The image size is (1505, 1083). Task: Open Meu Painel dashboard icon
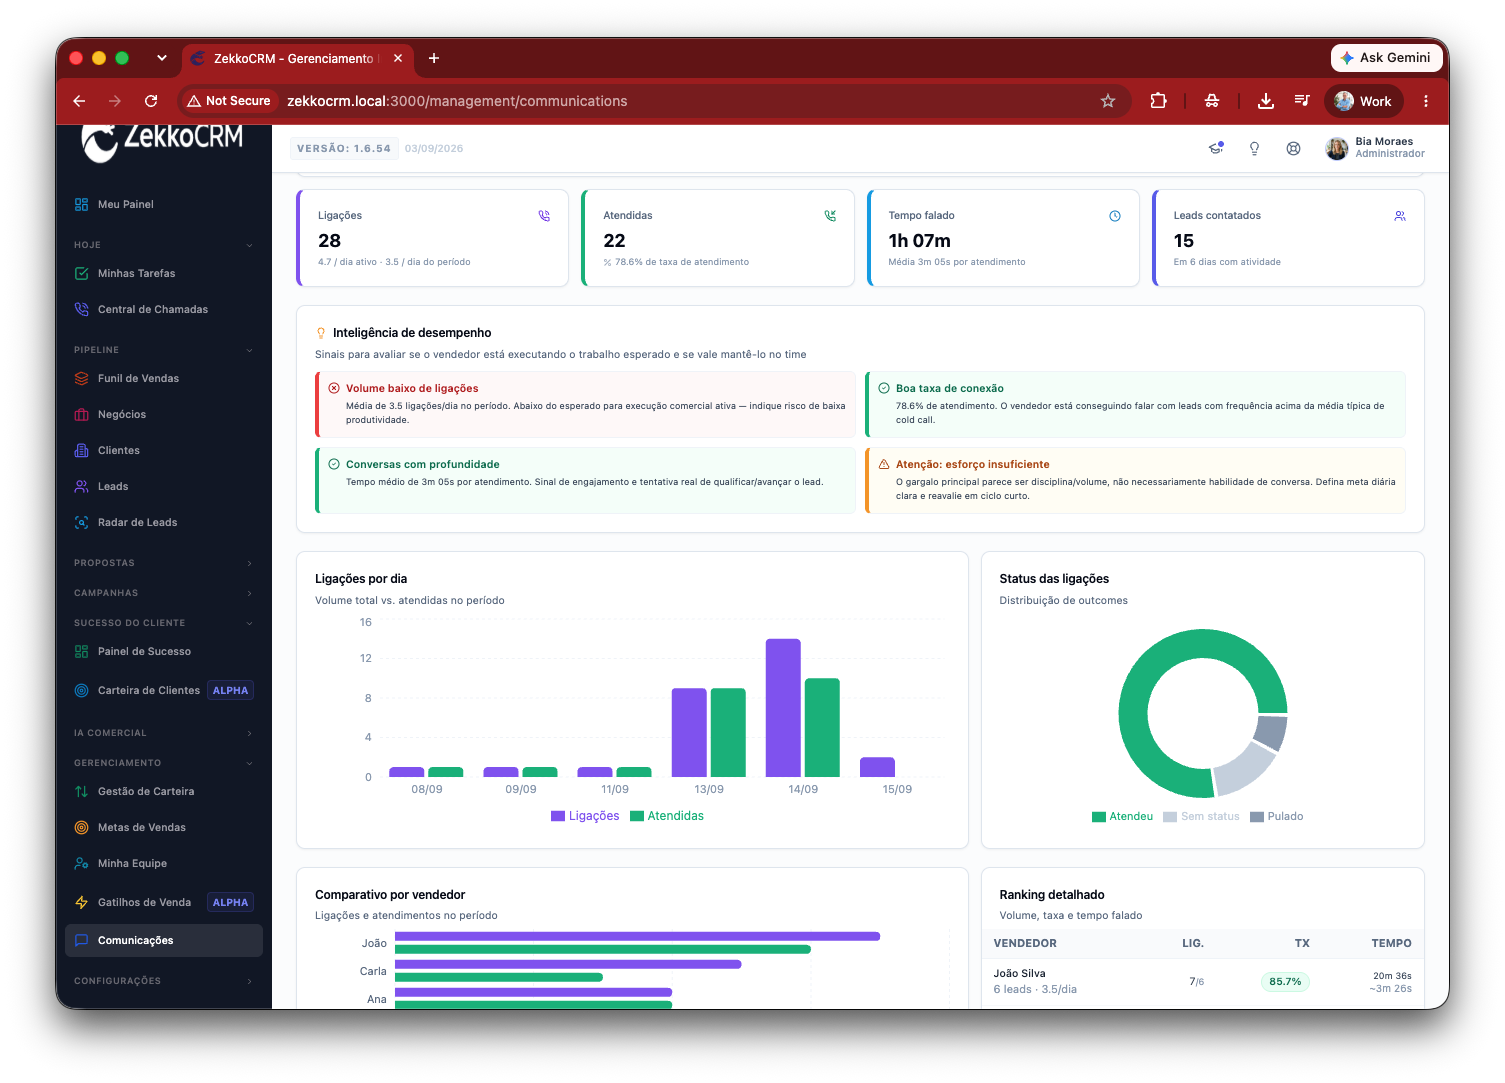pyautogui.click(x=81, y=204)
